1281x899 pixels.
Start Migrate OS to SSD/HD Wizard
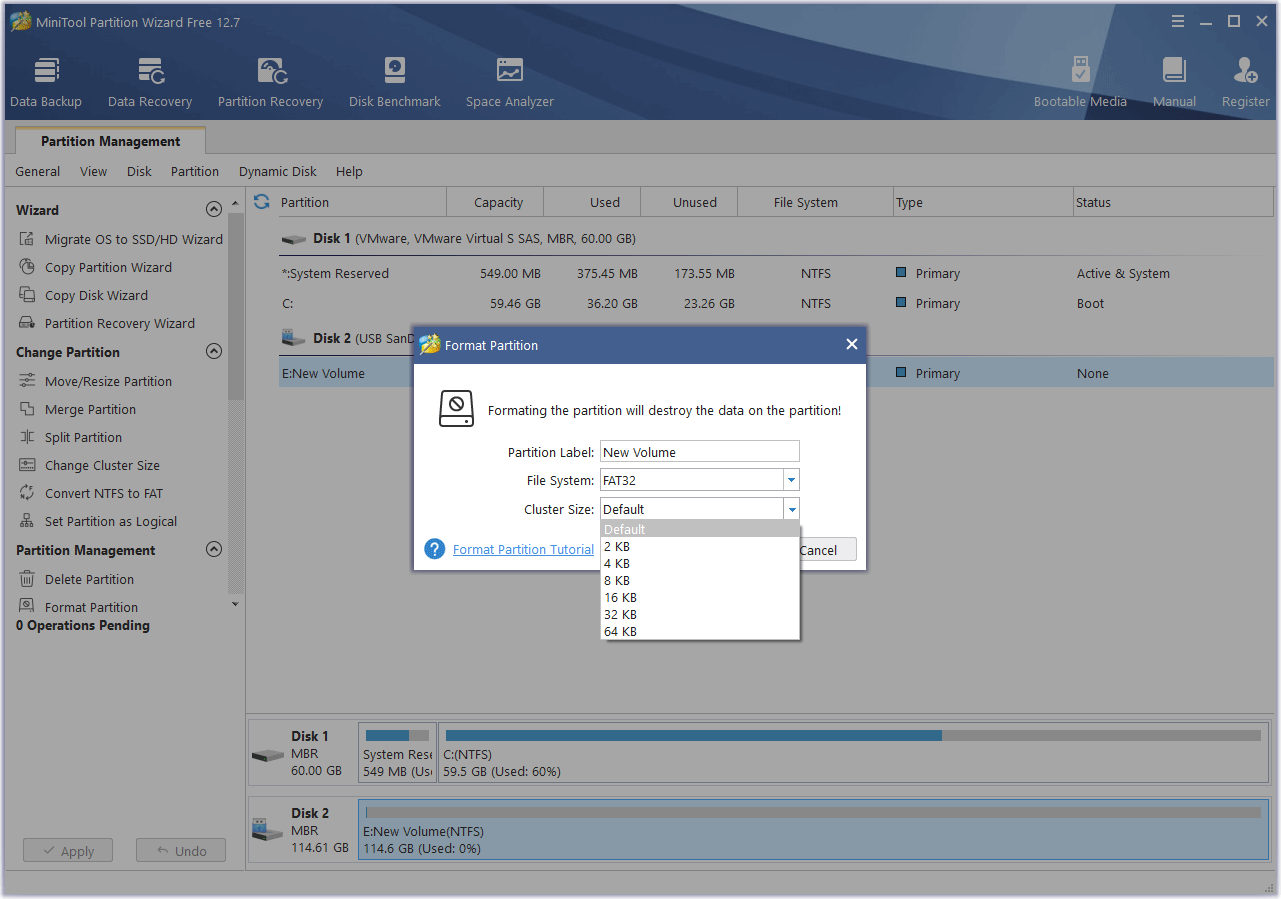(121, 239)
